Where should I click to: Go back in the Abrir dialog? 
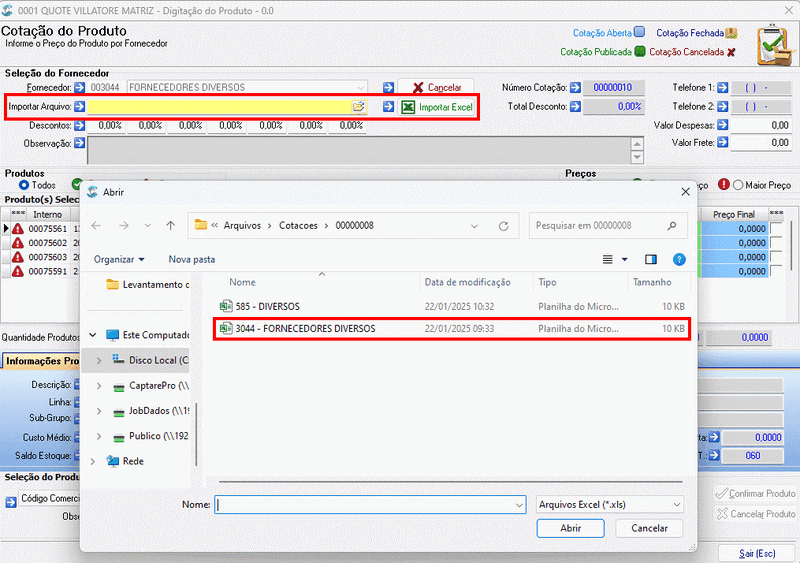coord(96,225)
